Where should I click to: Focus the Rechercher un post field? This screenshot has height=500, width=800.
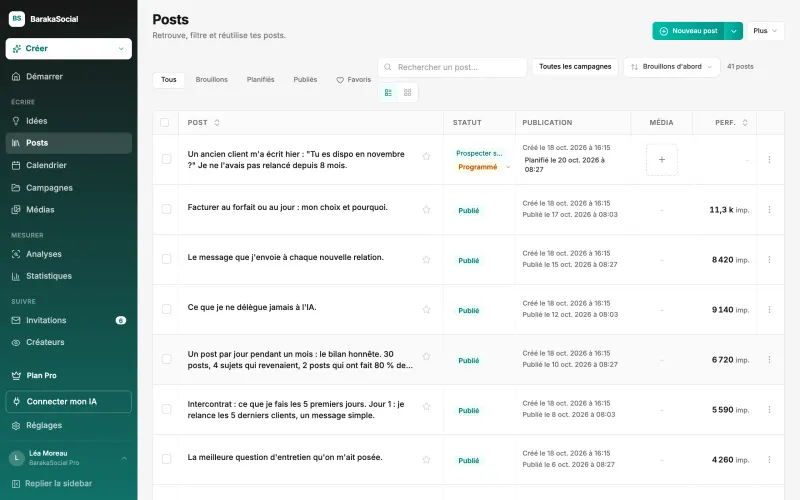[452, 67]
